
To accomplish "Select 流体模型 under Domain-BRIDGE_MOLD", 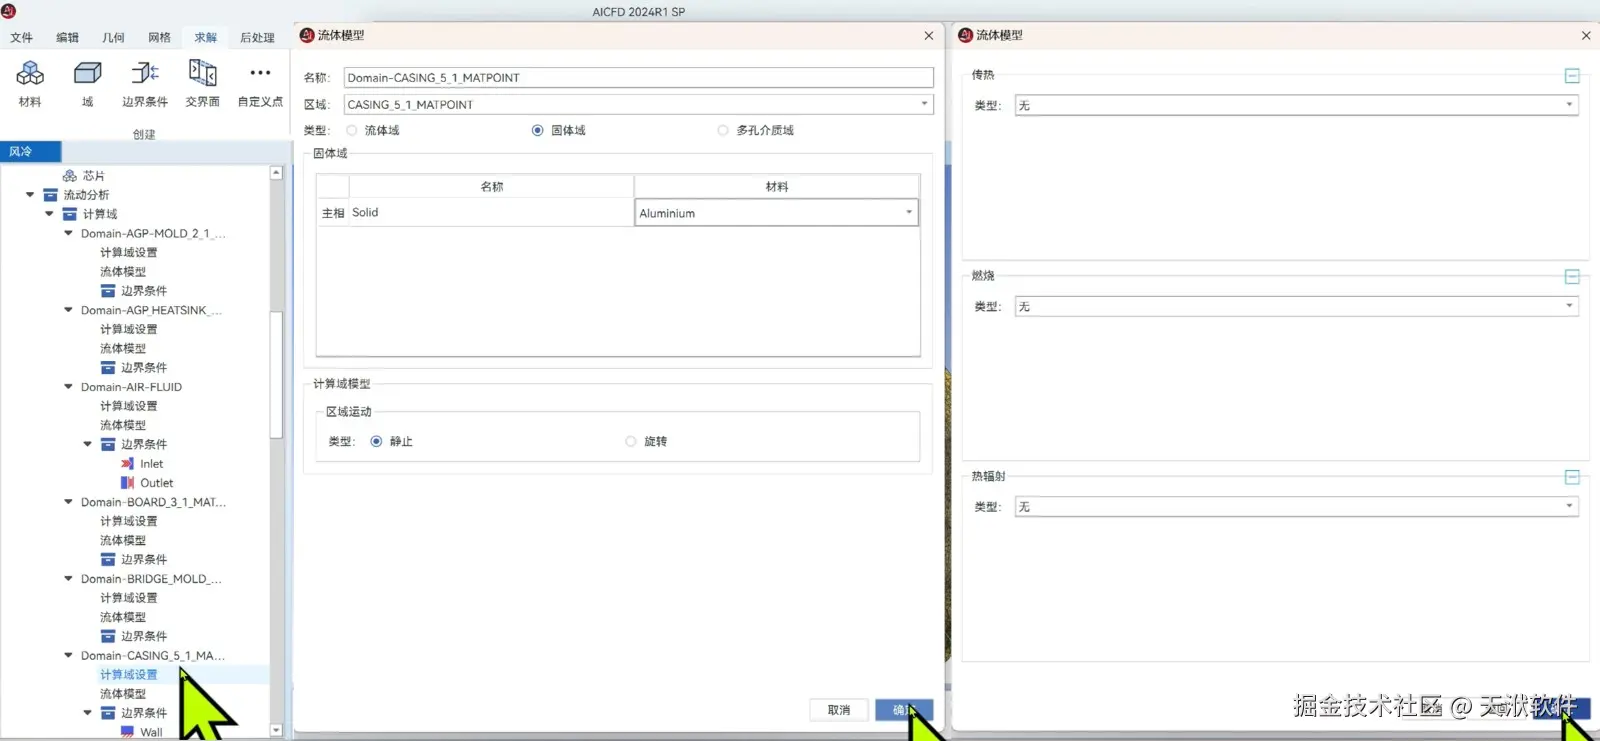I will click(122, 617).
